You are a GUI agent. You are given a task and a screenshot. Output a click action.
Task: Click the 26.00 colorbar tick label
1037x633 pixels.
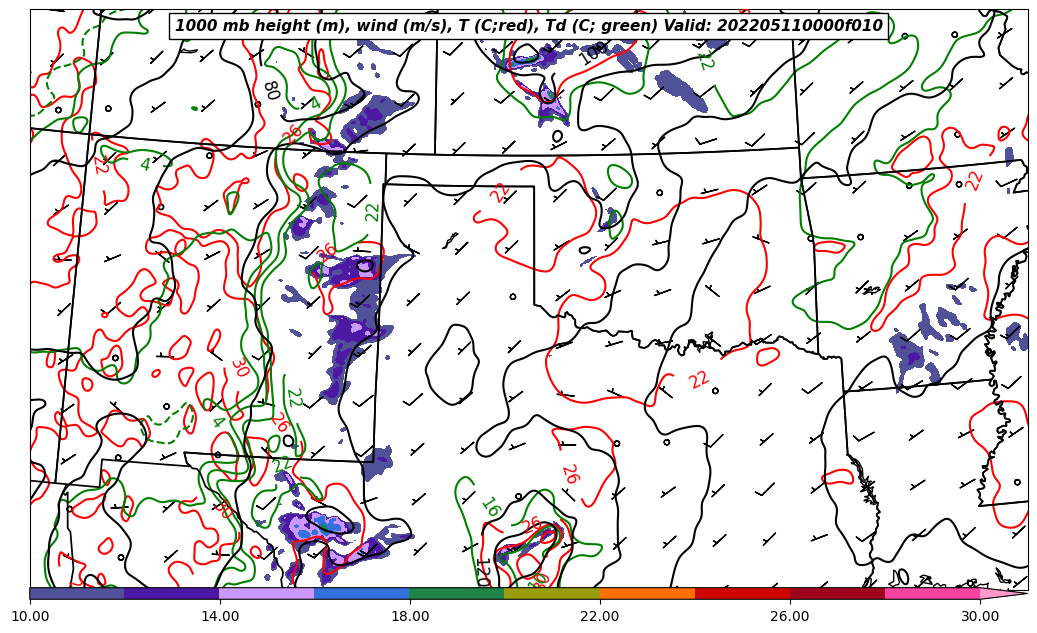pyautogui.click(x=790, y=617)
